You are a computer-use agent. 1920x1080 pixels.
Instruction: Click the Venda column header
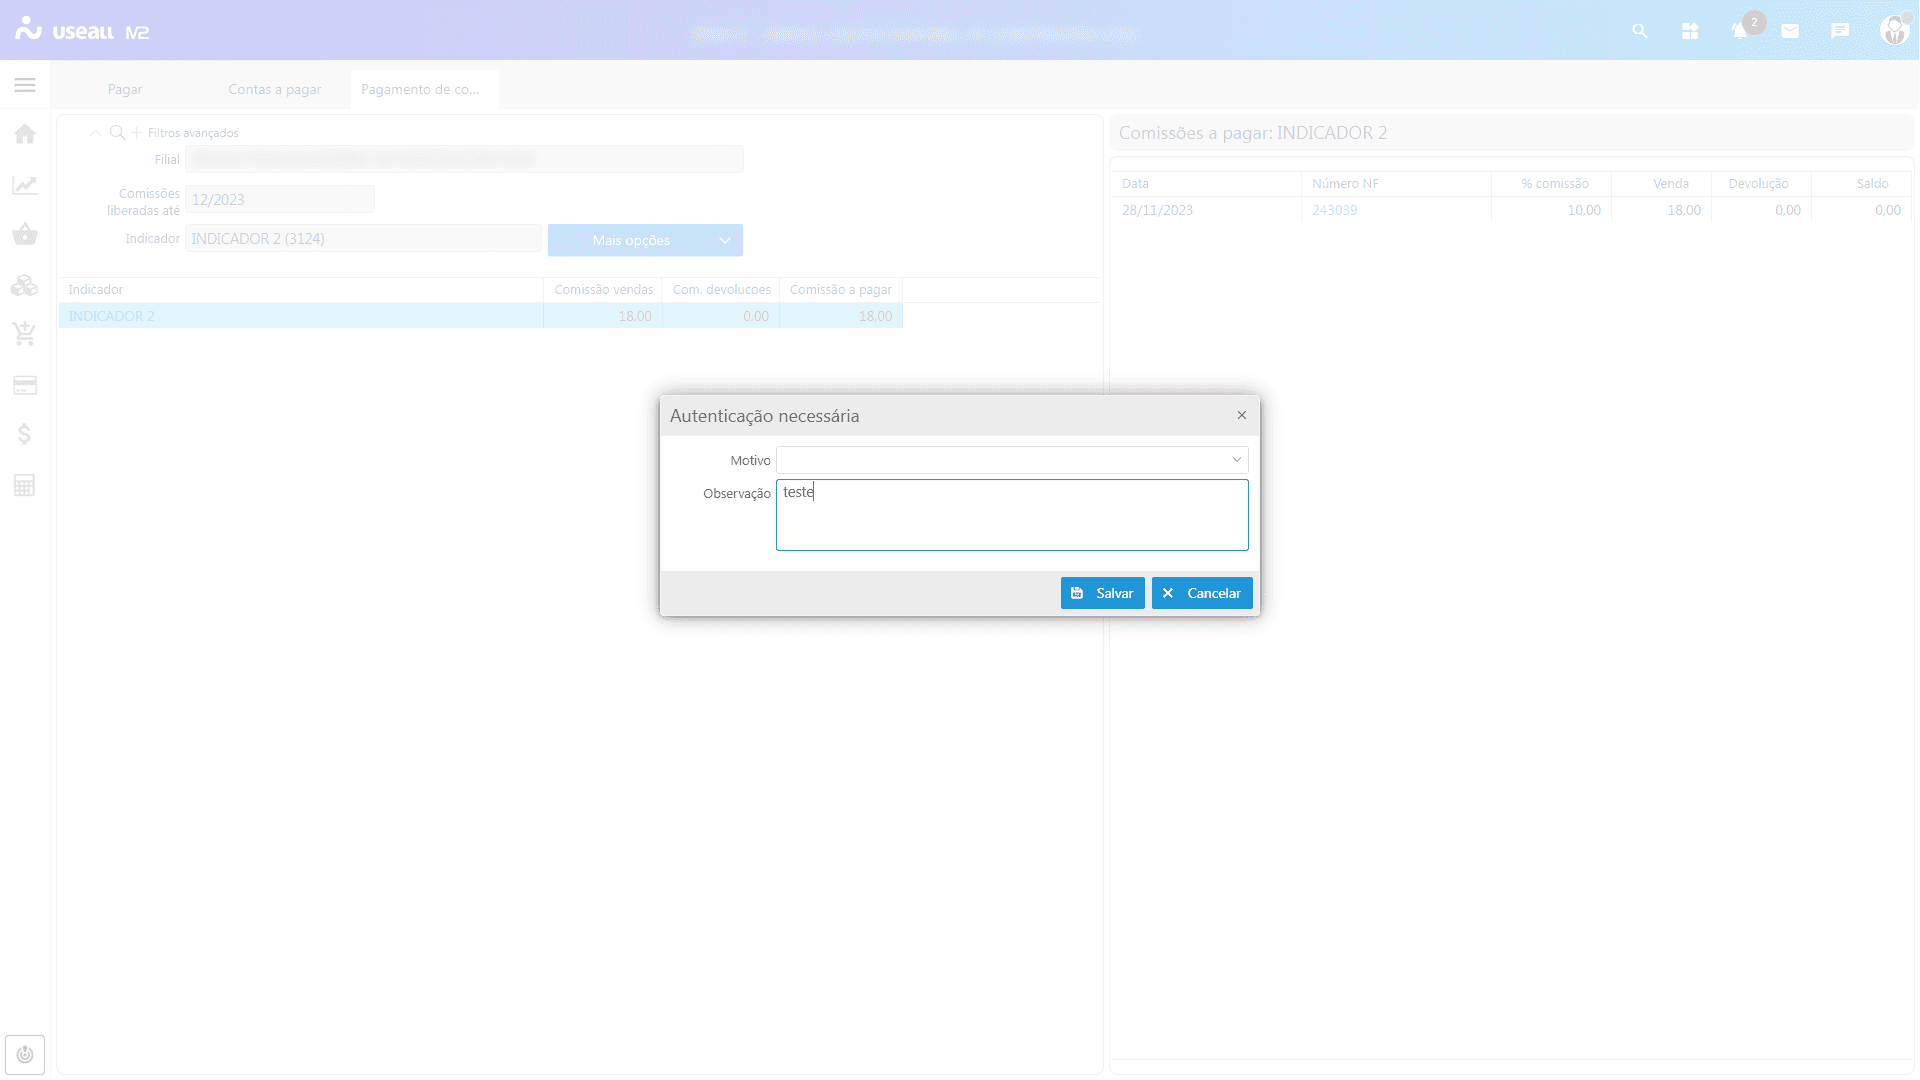coord(1661,183)
